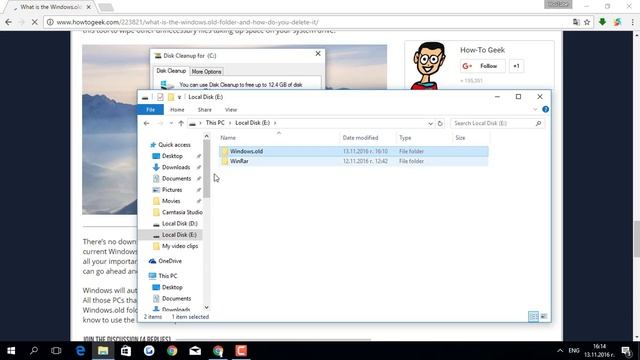
Task: Click Properties icon in quick access toolbar
Action: coord(160,97)
